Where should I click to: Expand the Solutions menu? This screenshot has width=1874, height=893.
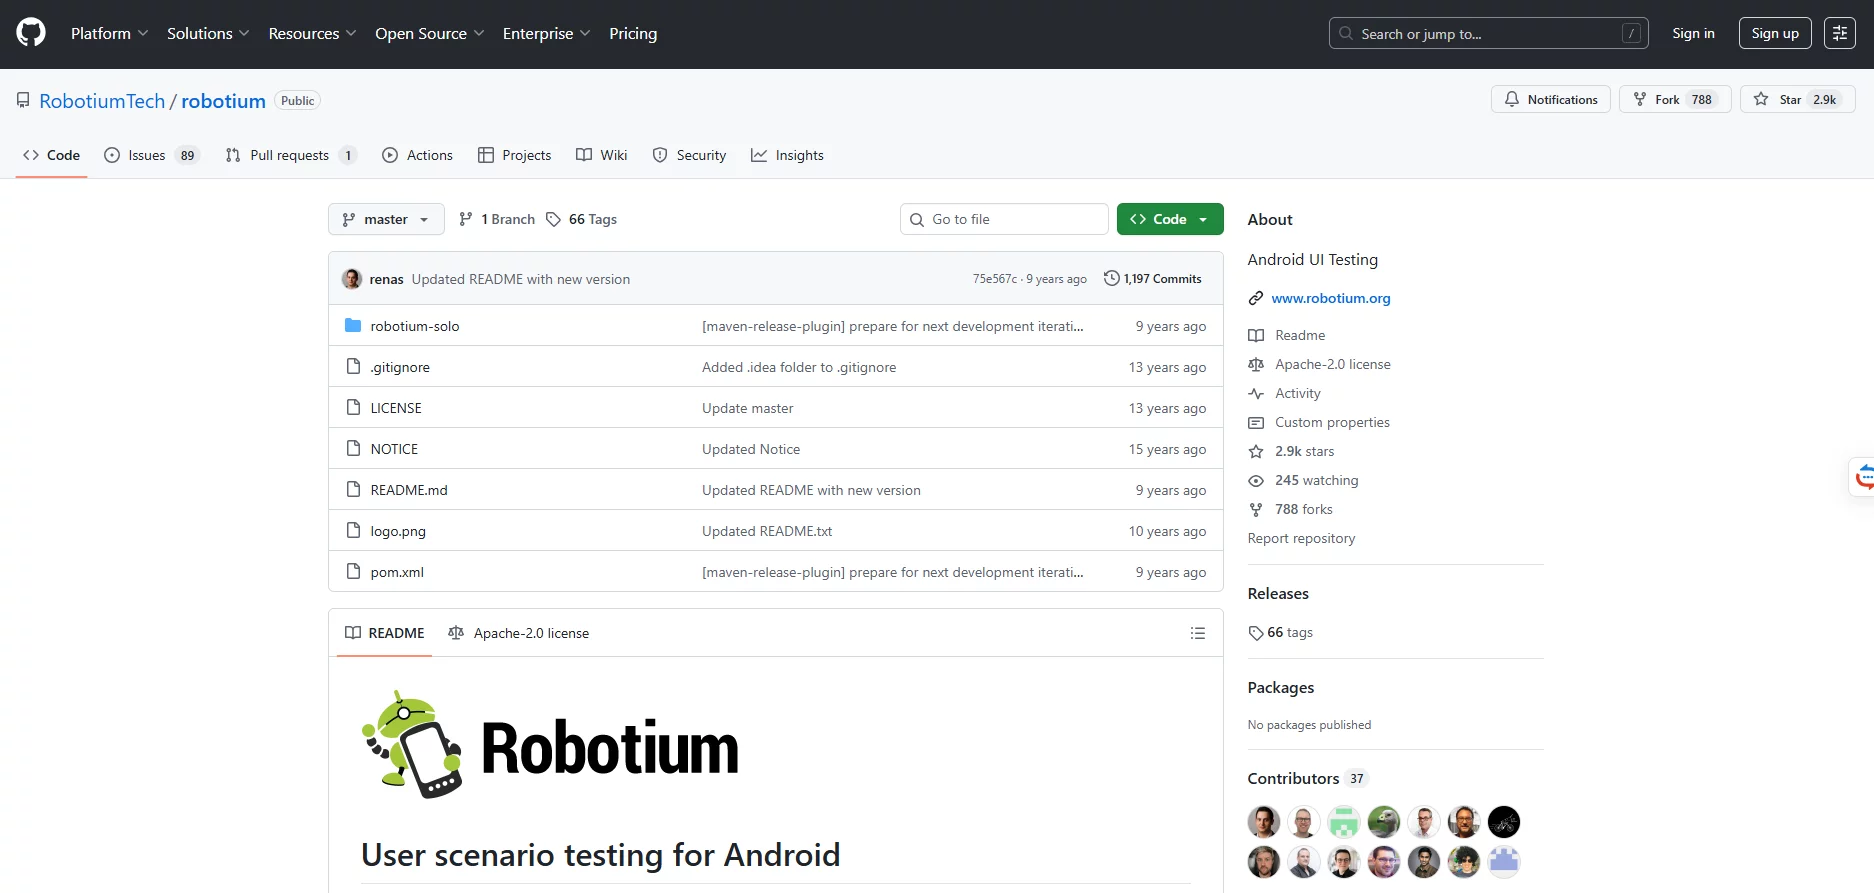tap(208, 33)
